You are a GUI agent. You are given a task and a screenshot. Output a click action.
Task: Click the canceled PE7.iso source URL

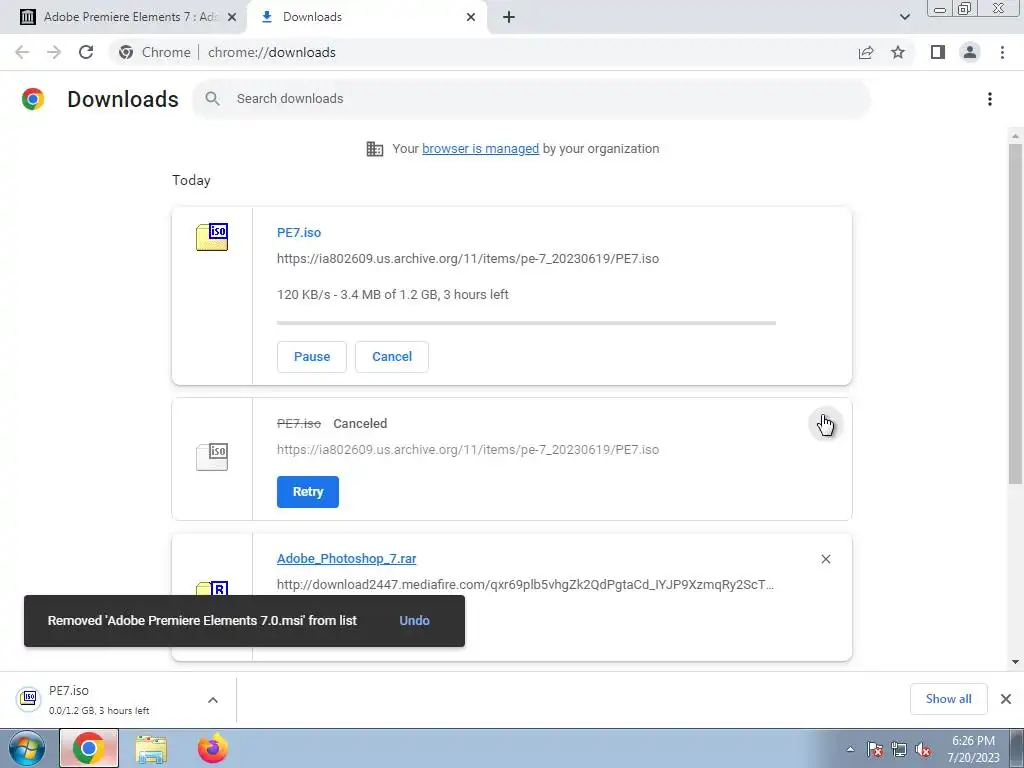468,449
